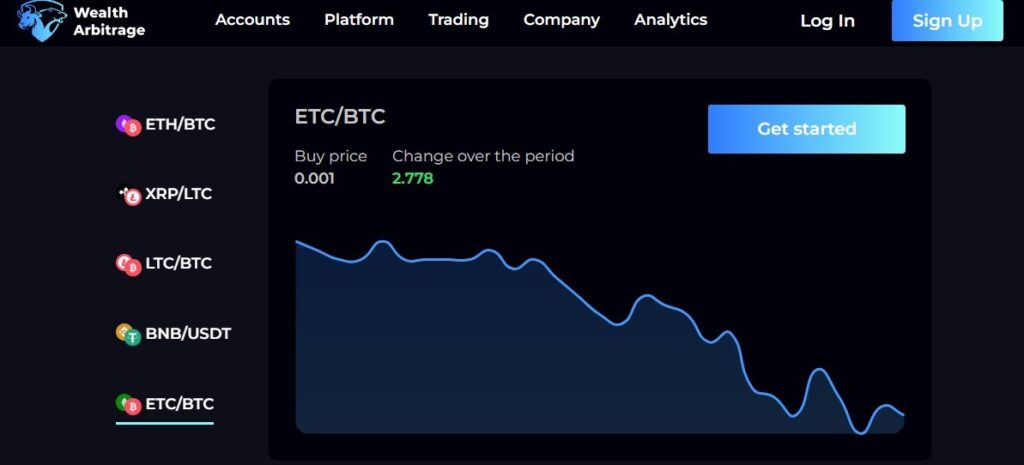
Task: Click the Log In link
Action: 827,21
